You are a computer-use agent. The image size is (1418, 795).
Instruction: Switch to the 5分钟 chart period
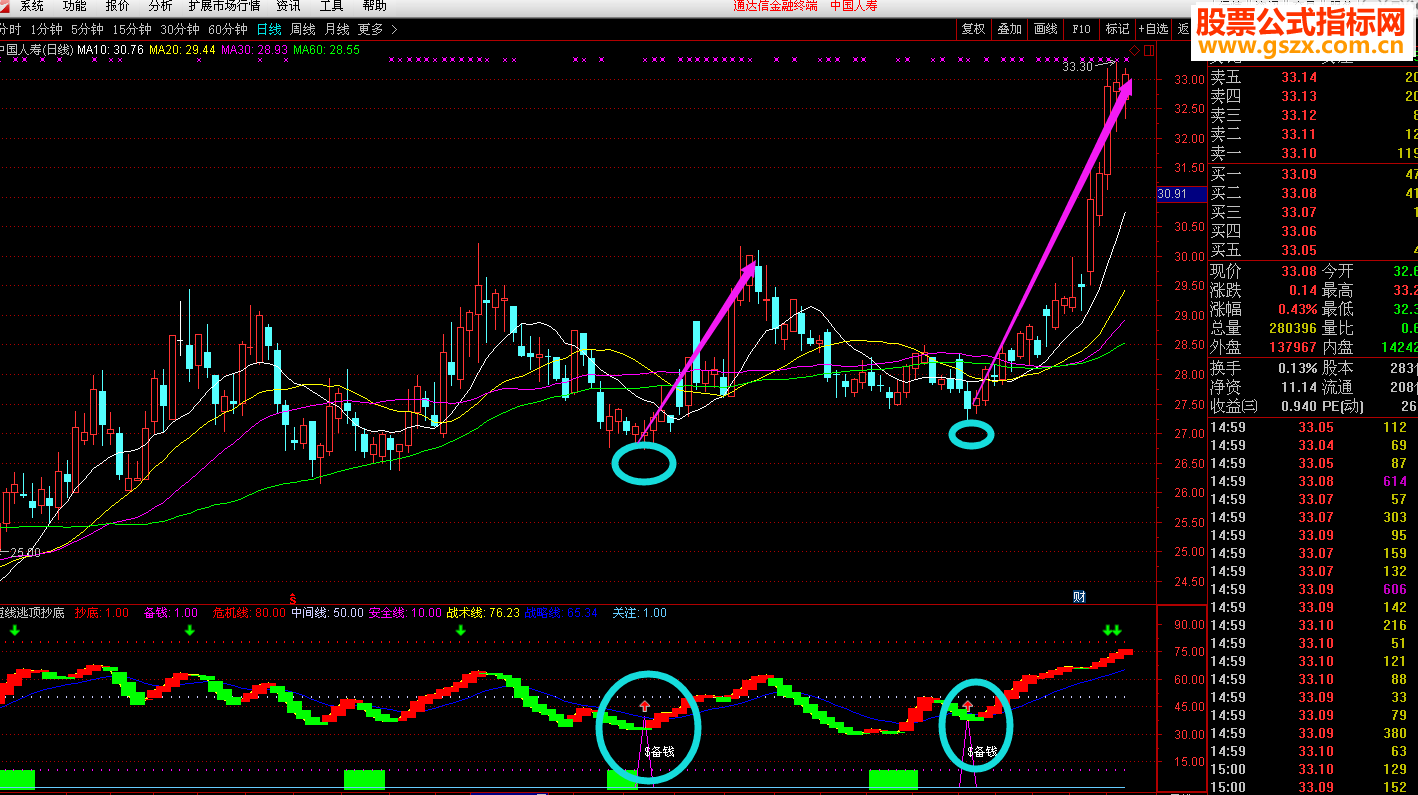click(87, 29)
